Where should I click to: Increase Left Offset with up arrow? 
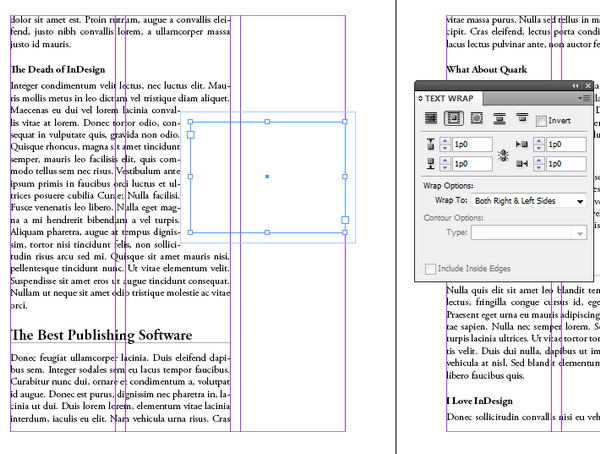click(539, 141)
